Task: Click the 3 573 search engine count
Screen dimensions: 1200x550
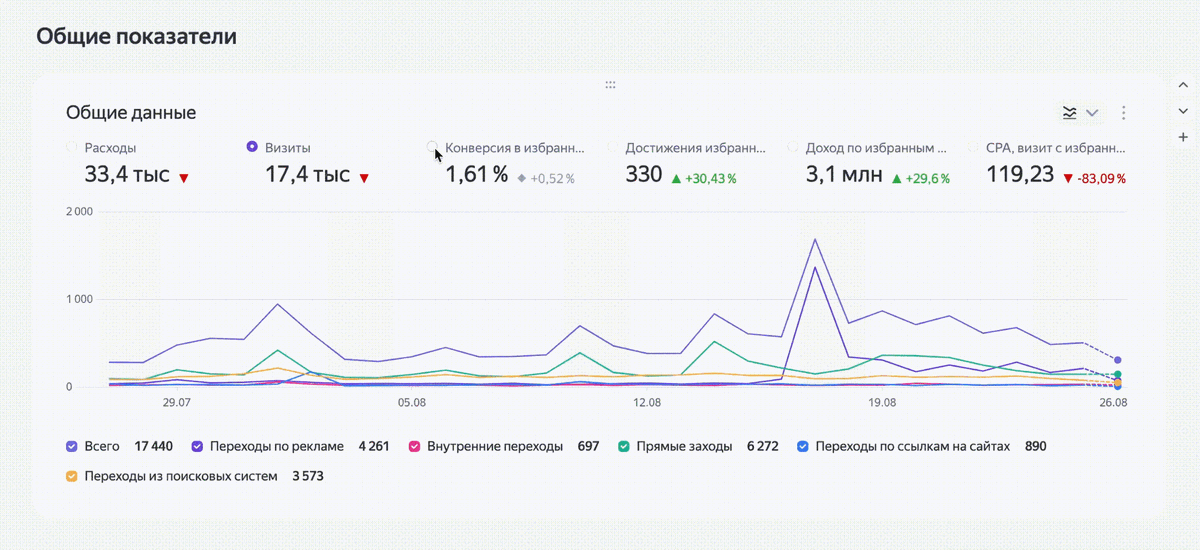Action: [x=308, y=476]
